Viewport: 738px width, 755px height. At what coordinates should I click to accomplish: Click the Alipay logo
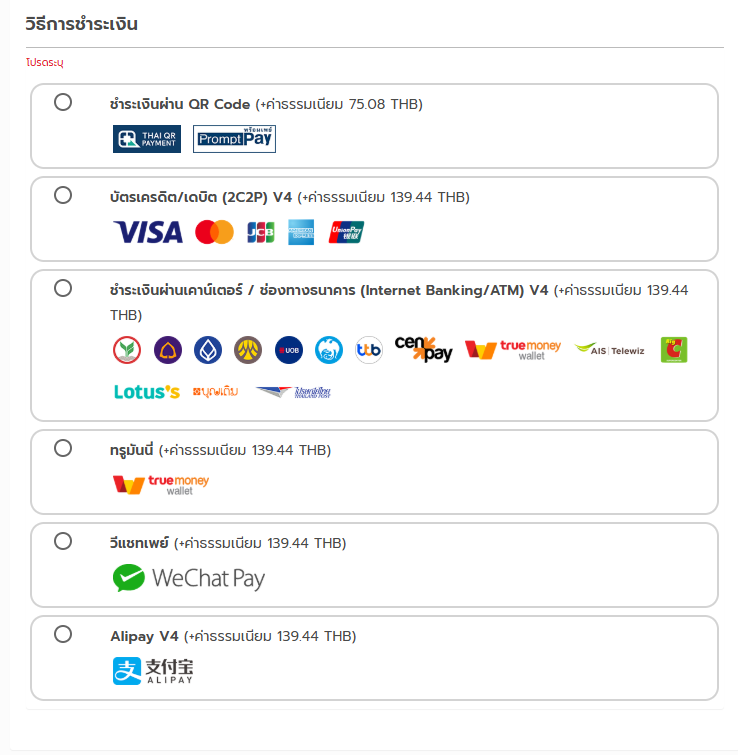coord(153,671)
